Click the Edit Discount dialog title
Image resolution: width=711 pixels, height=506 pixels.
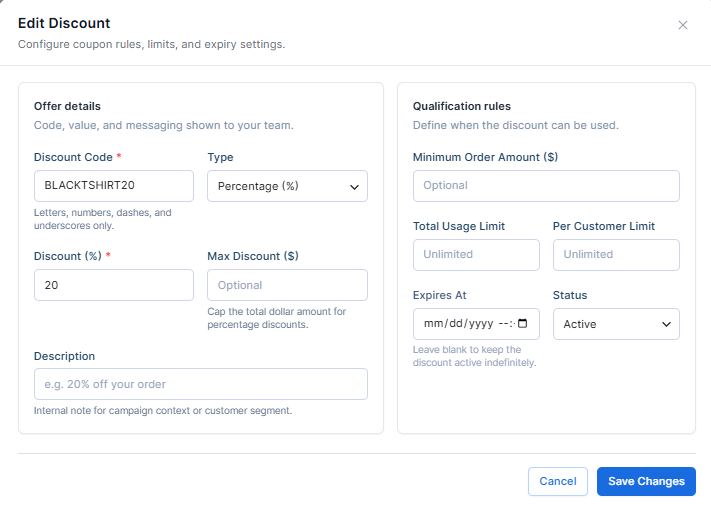click(x=64, y=23)
